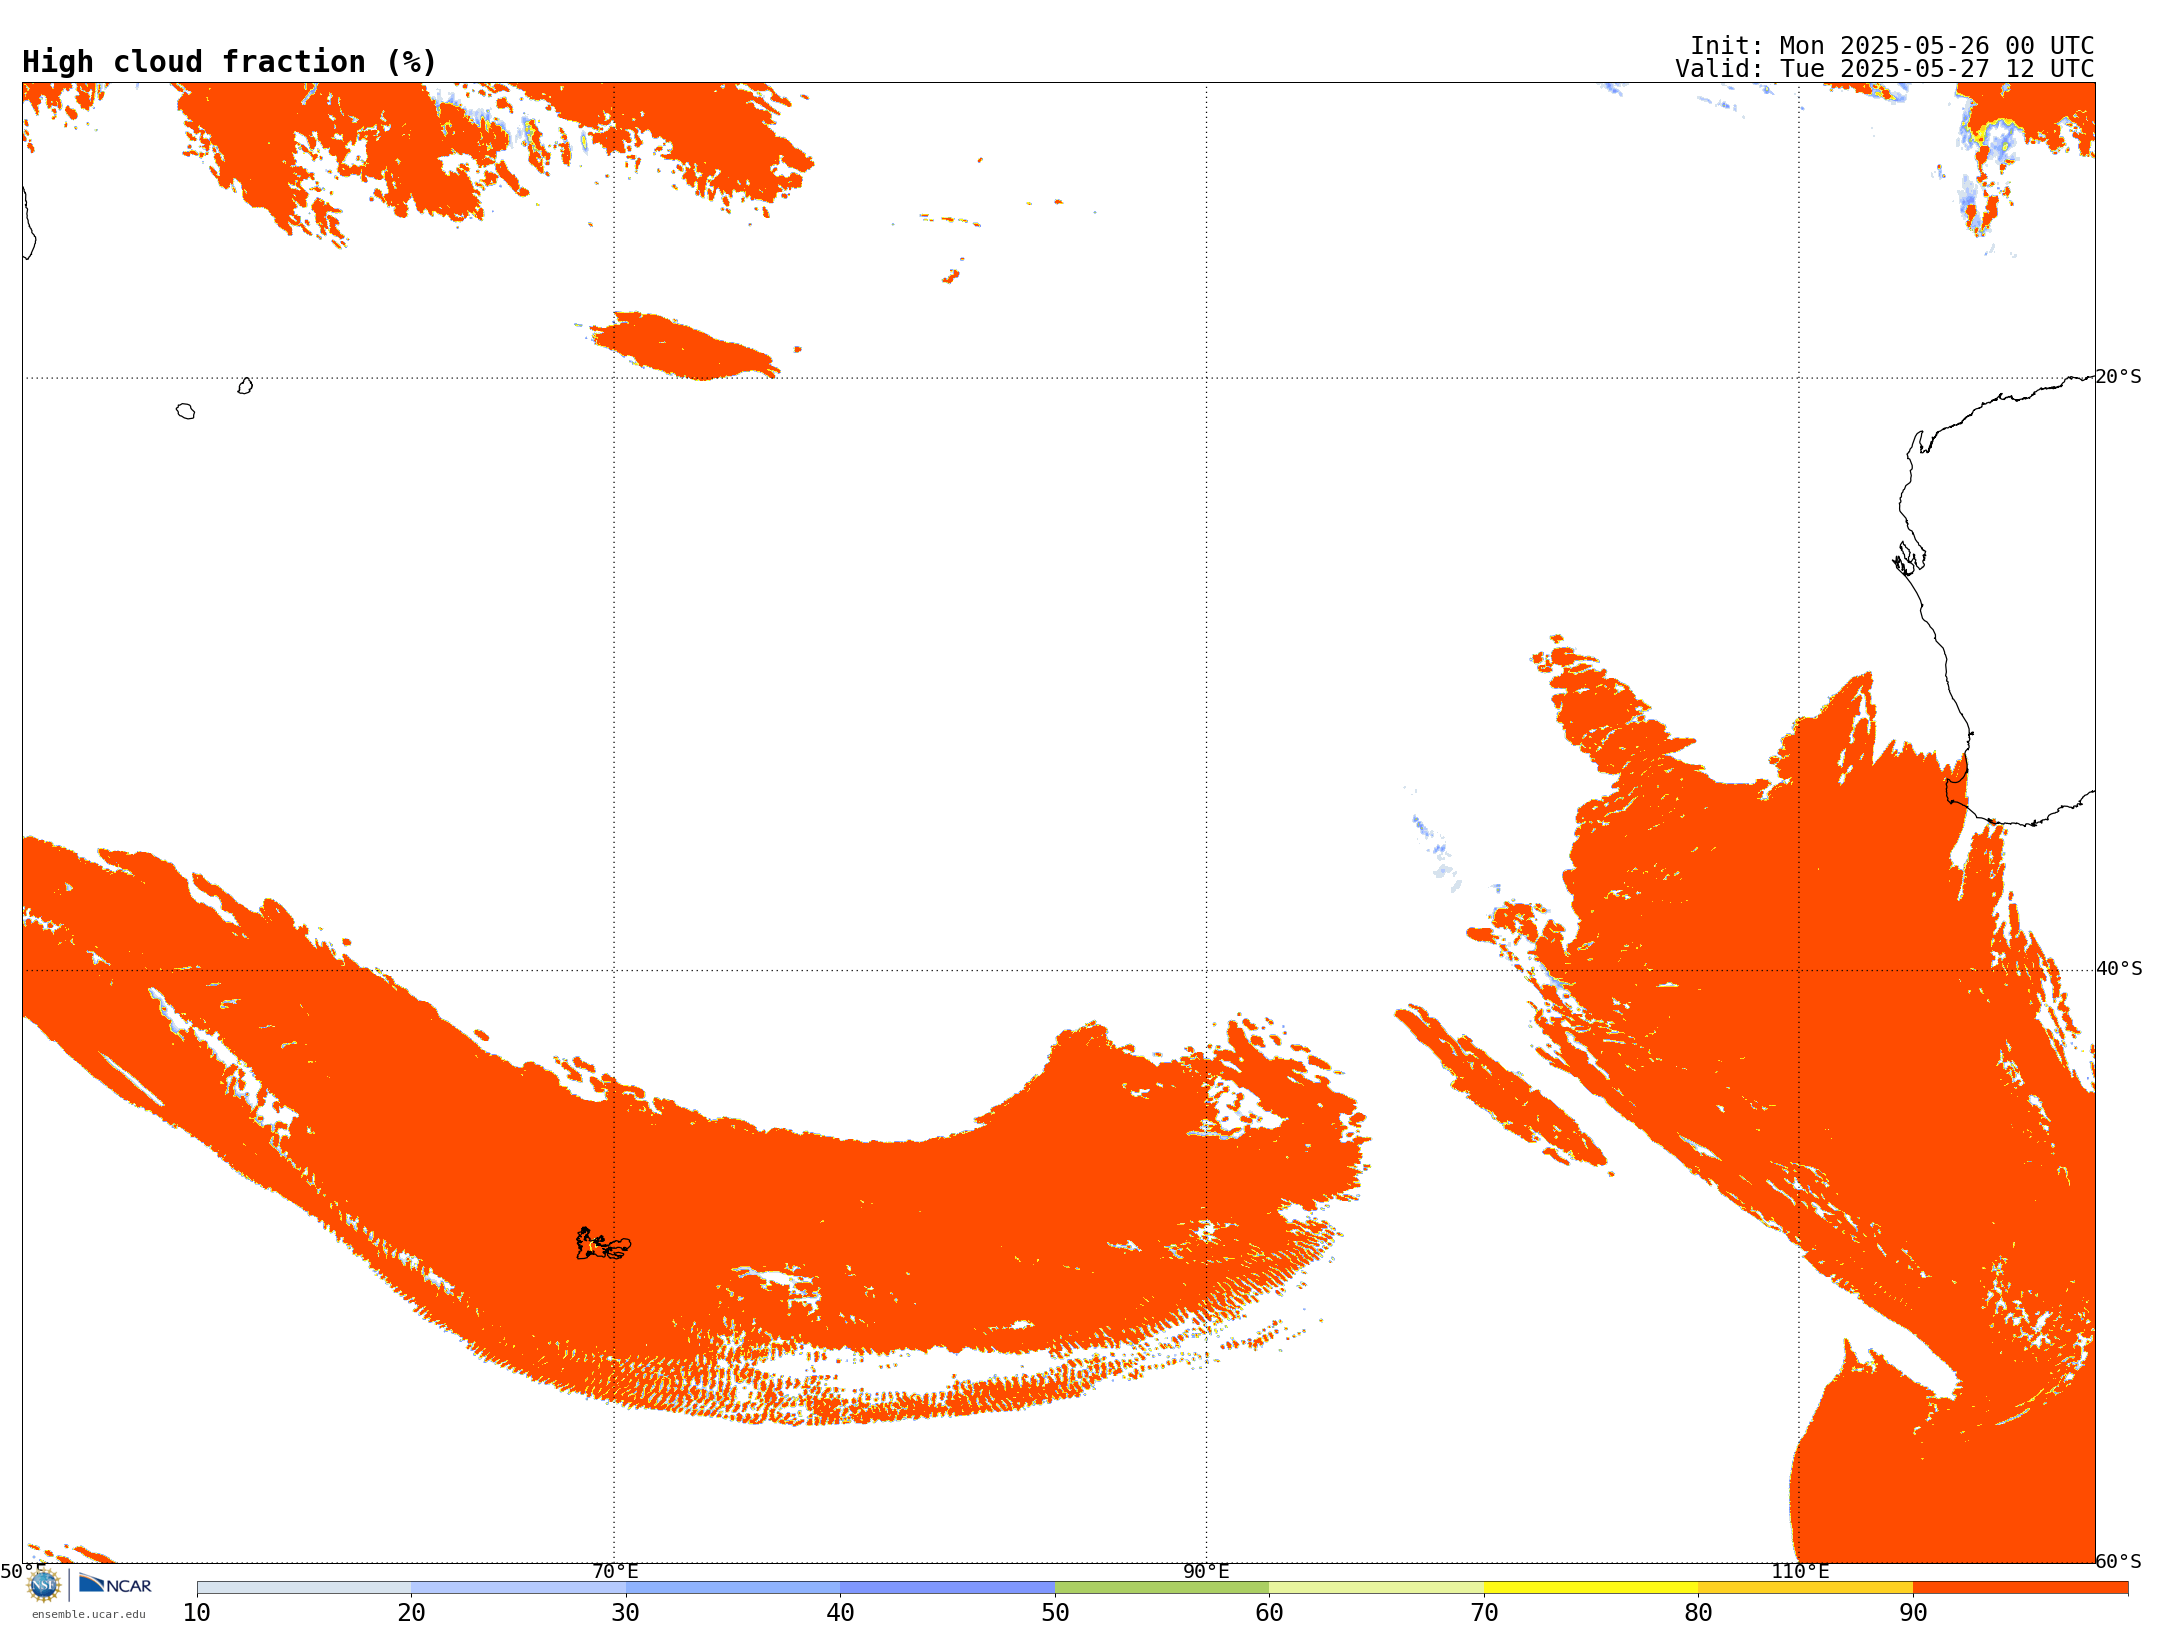
Task: Click the 20°S latitude label
Action: click(x=2119, y=377)
